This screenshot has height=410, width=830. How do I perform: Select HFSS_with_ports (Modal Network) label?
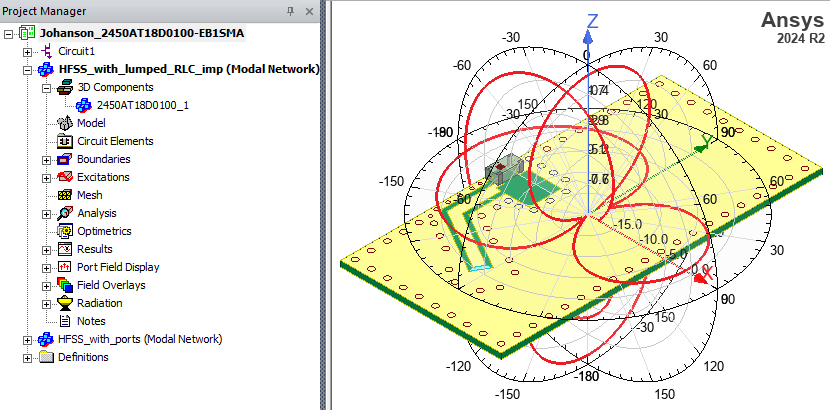point(140,339)
